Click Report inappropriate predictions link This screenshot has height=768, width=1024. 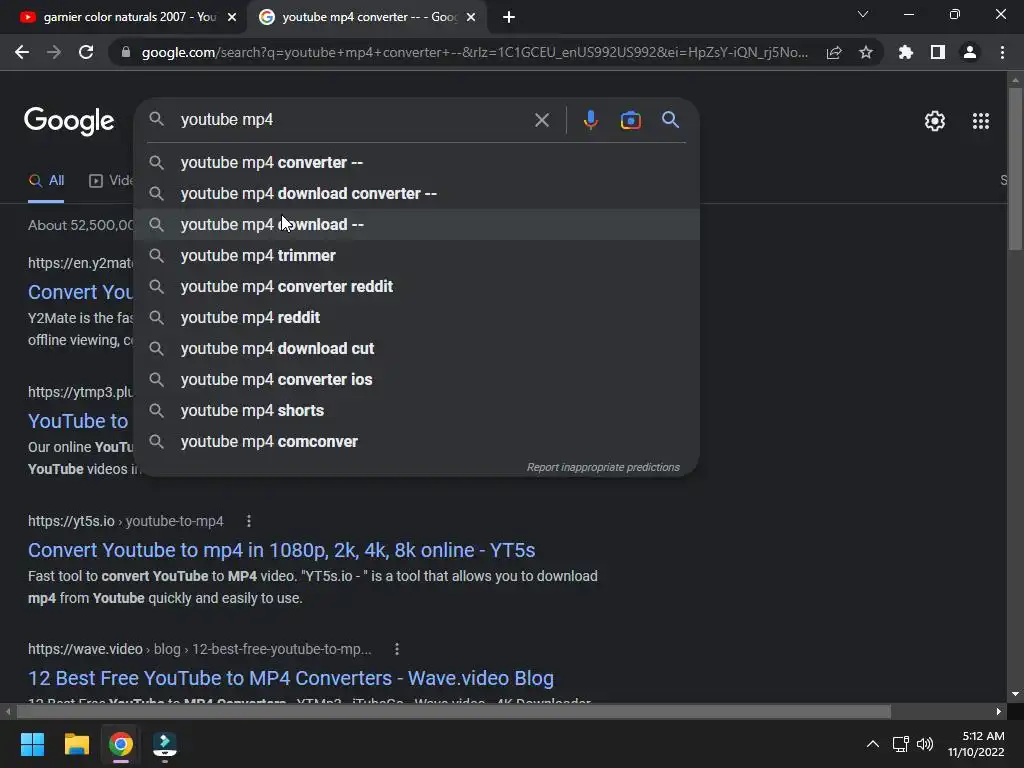603,468
